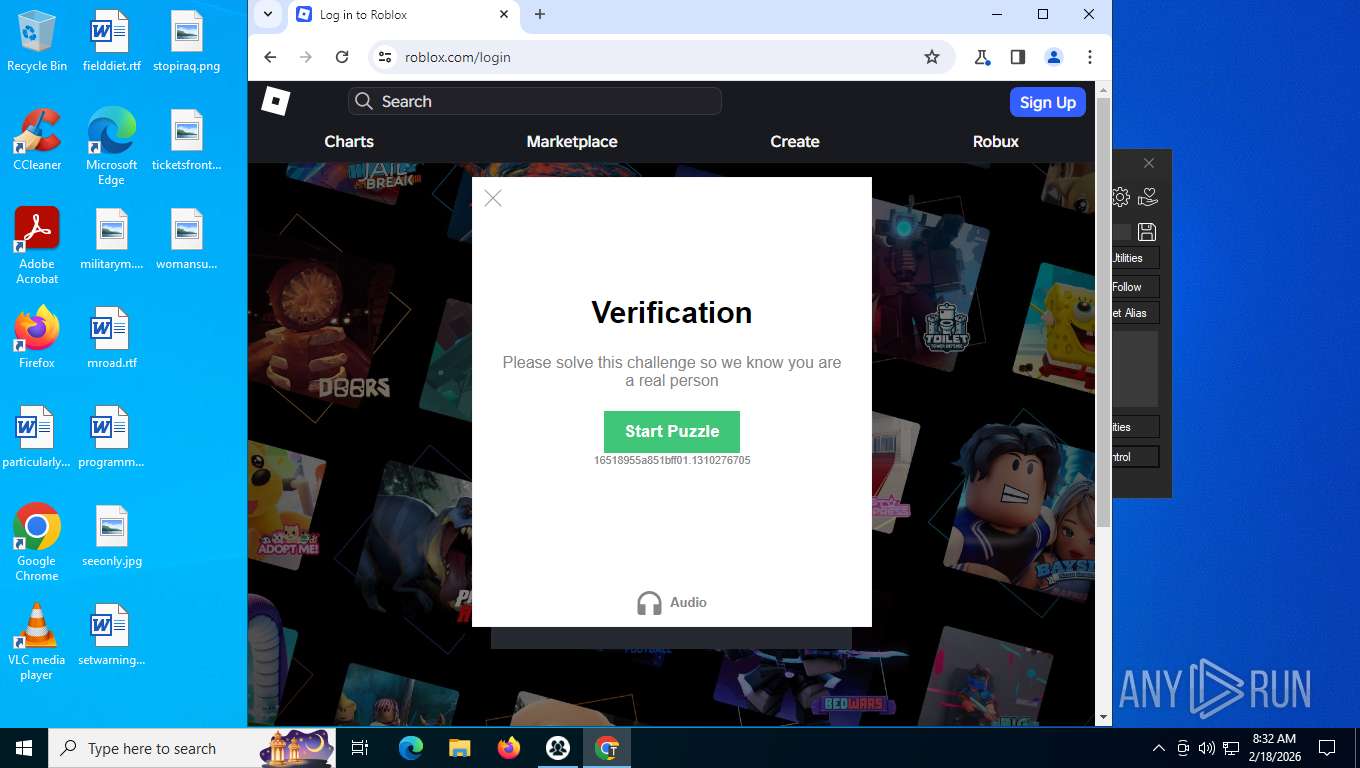Viewport: 1360px width, 768px height.
Task: Click the volume icon in system tray
Action: (x=1206, y=748)
